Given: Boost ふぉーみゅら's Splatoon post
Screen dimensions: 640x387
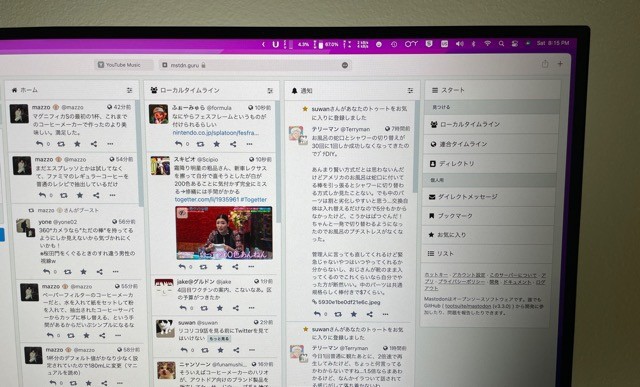Looking at the screenshot, I should (200, 144).
